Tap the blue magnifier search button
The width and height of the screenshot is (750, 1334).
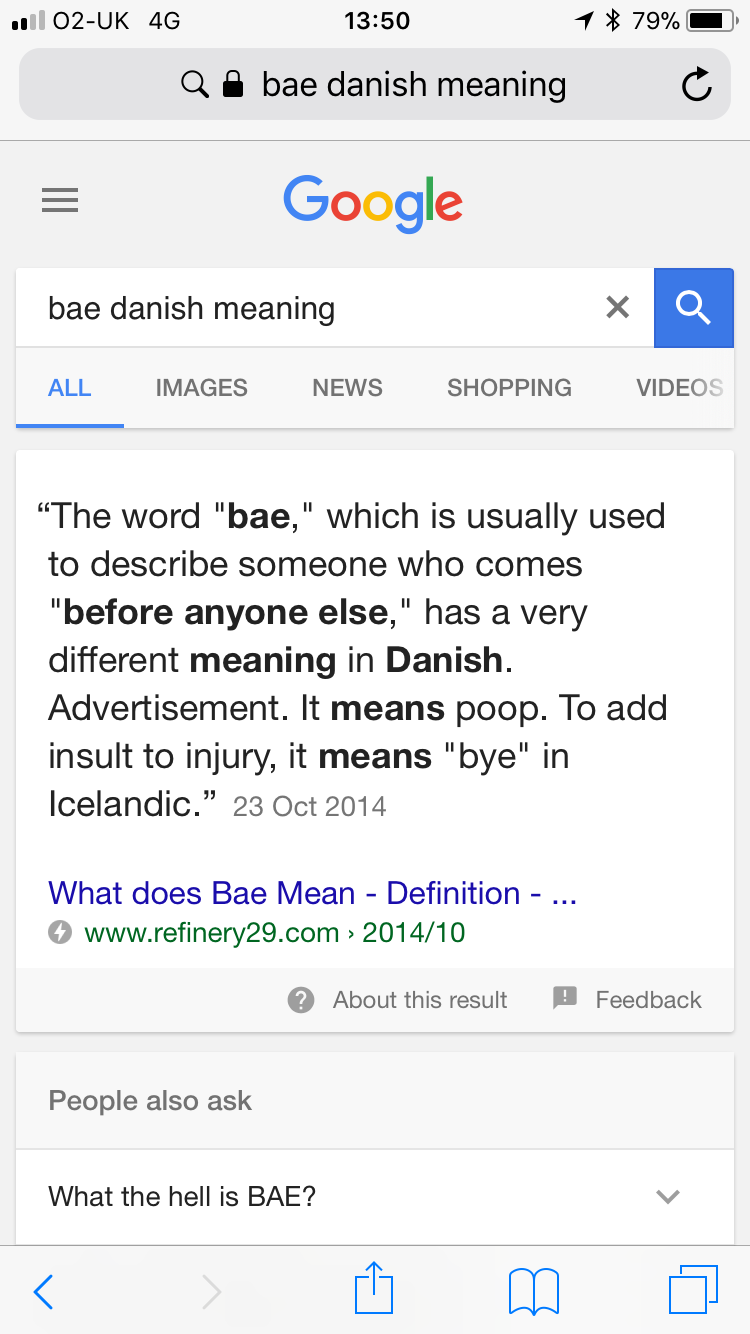coord(693,308)
